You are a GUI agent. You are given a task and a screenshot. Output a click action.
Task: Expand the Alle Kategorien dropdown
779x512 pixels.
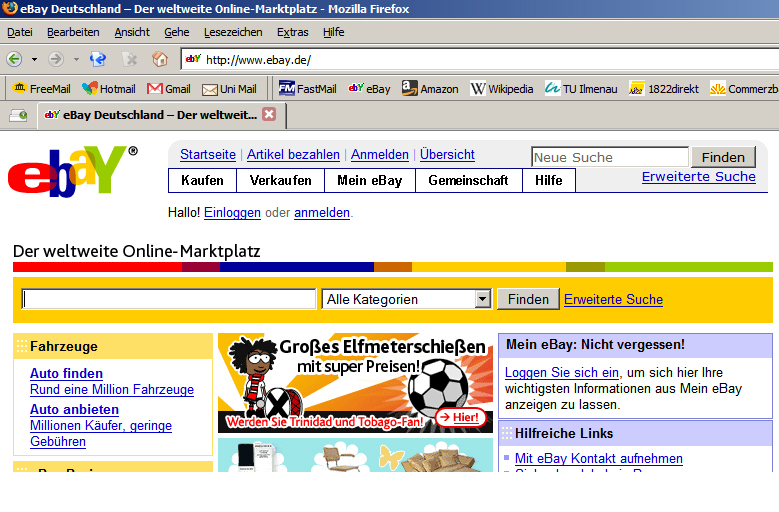point(483,299)
